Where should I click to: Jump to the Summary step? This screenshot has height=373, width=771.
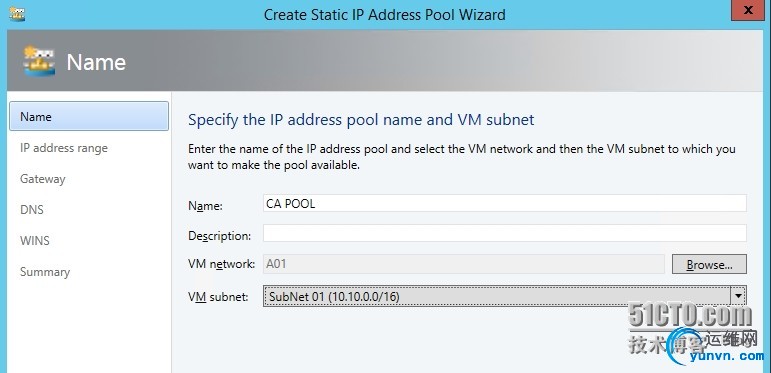[45, 272]
